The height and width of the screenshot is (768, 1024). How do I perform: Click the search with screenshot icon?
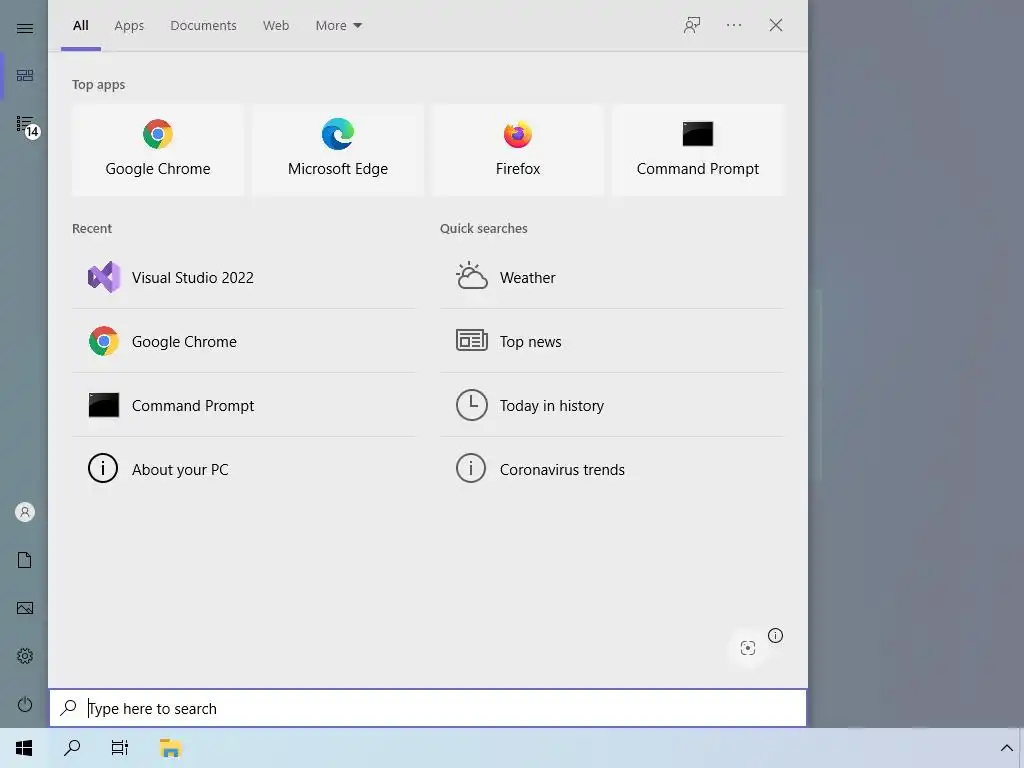click(x=748, y=648)
